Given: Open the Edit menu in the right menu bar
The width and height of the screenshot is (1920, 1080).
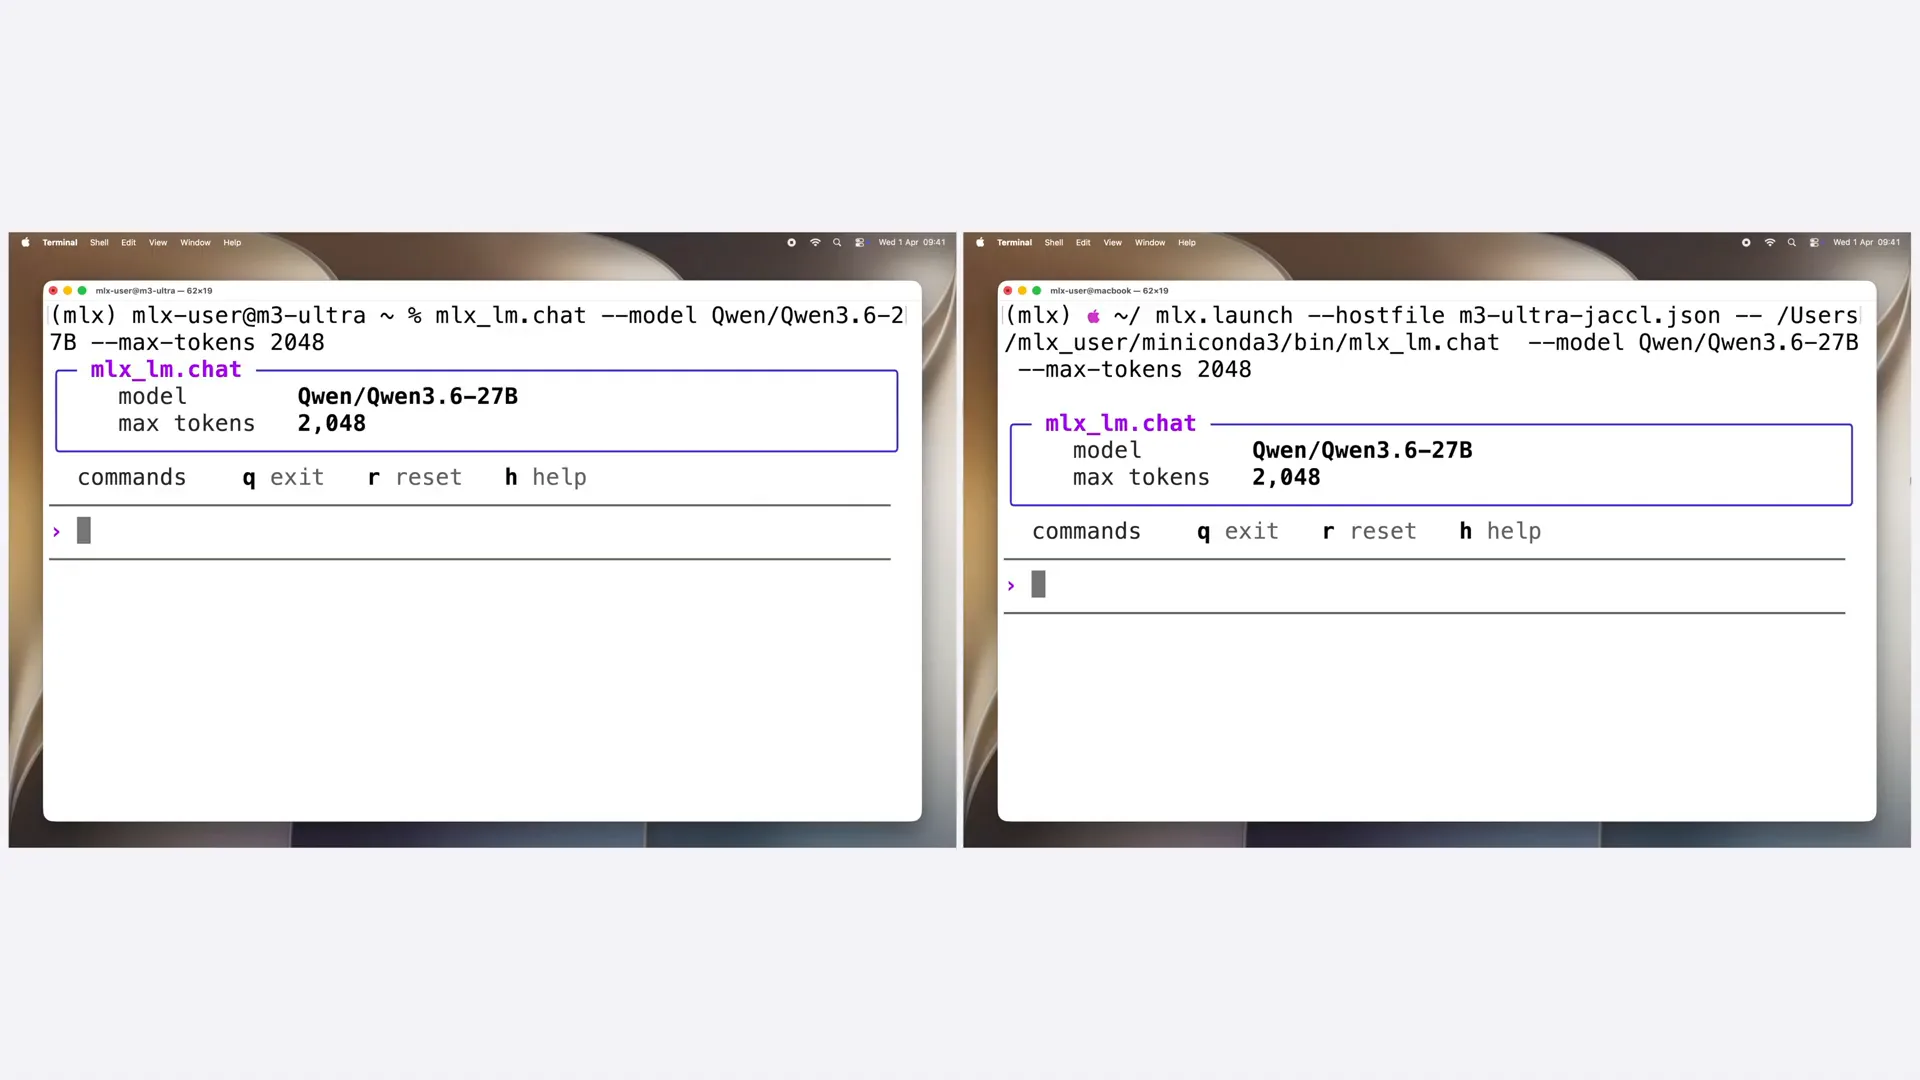Looking at the screenshot, I should coord(1083,242).
